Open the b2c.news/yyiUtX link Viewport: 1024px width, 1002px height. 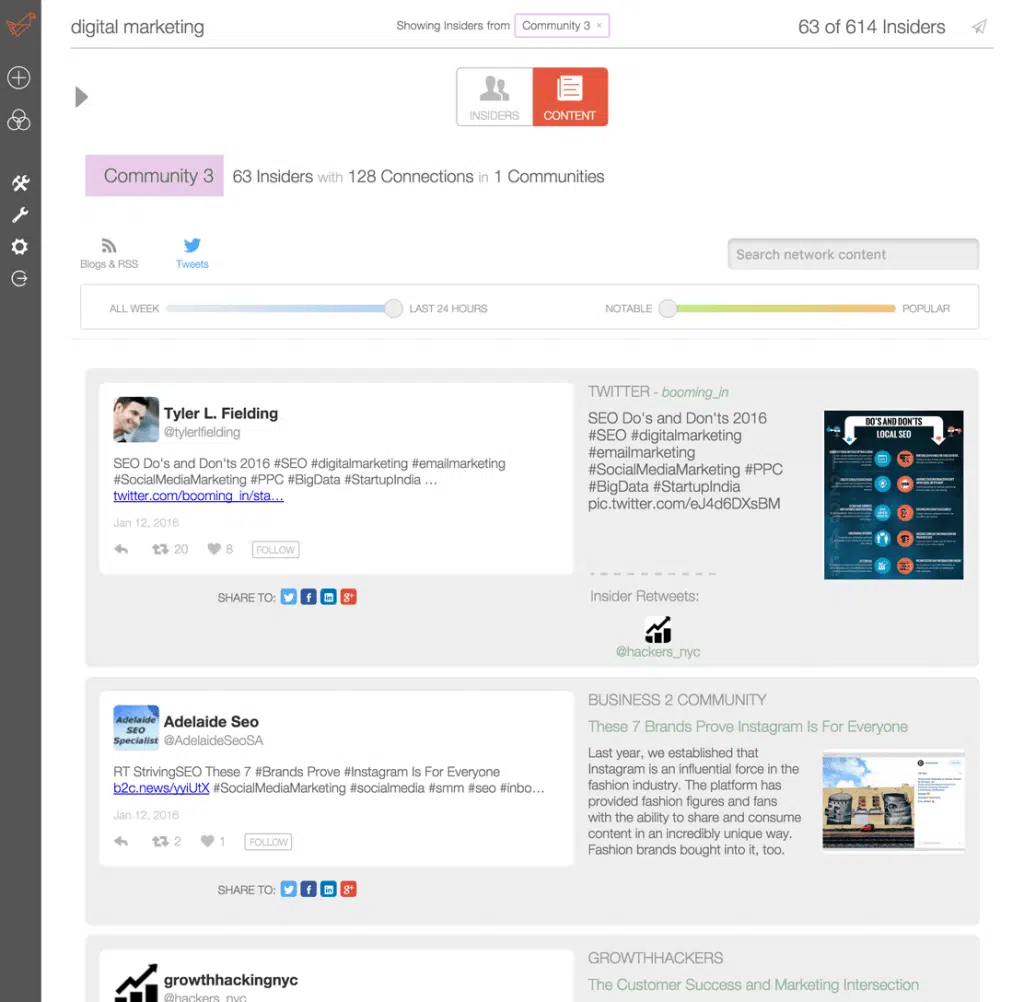161,788
